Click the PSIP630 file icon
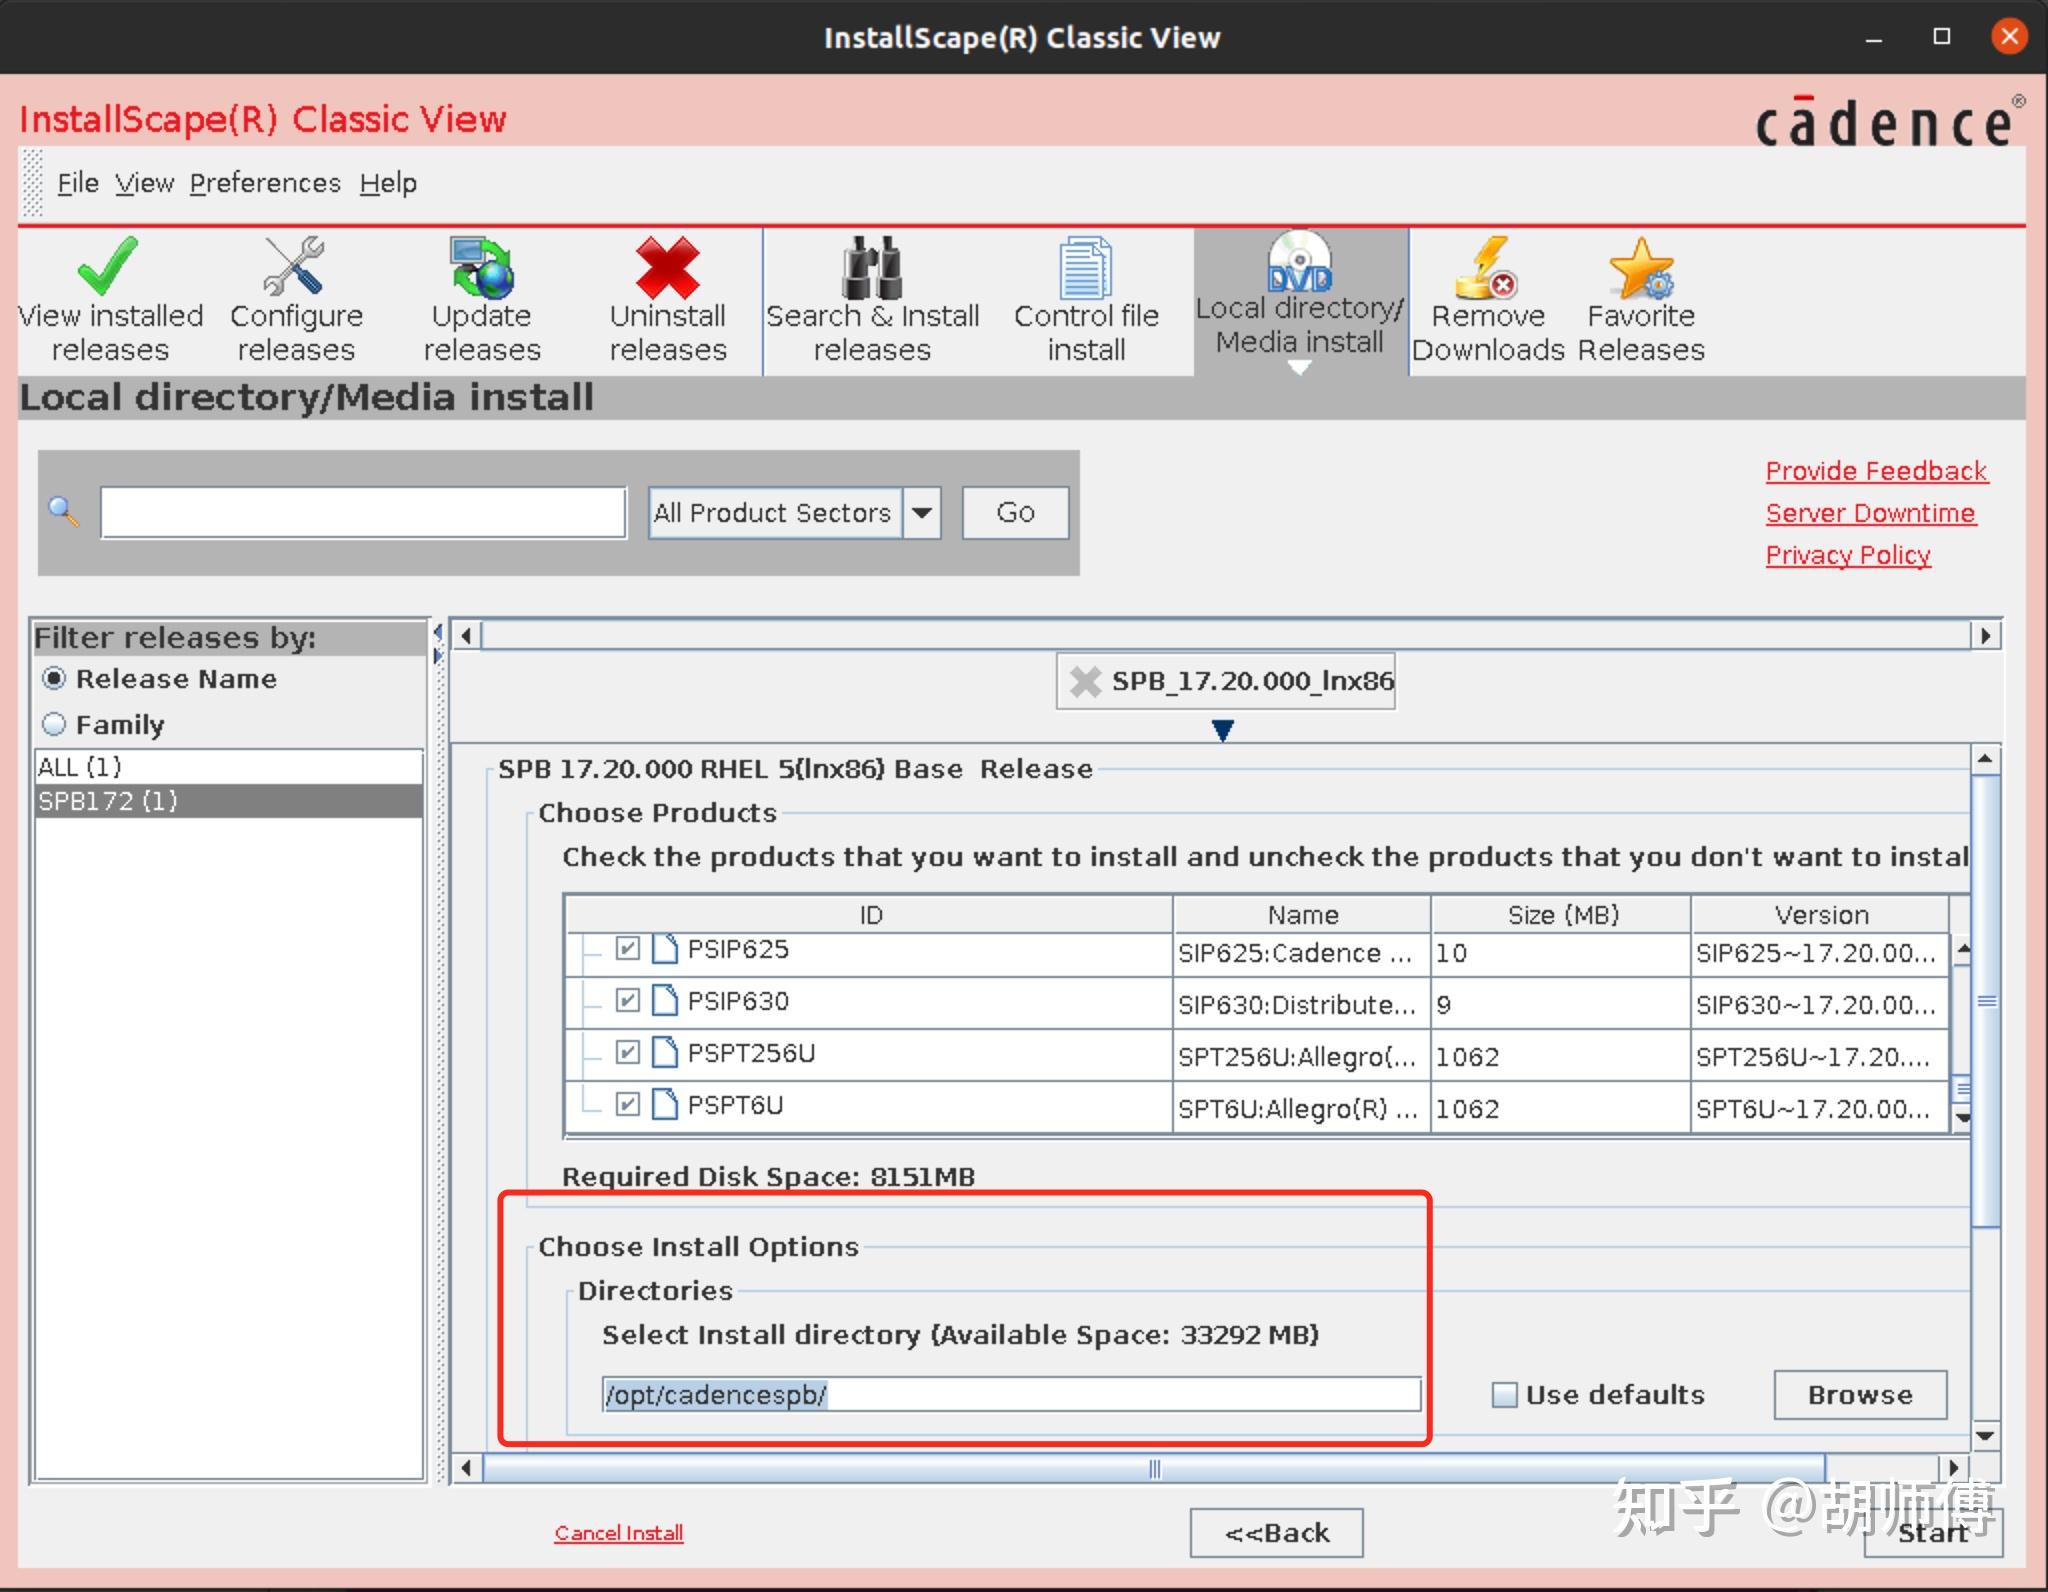This screenshot has width=2048, height=1592. 665,1000
